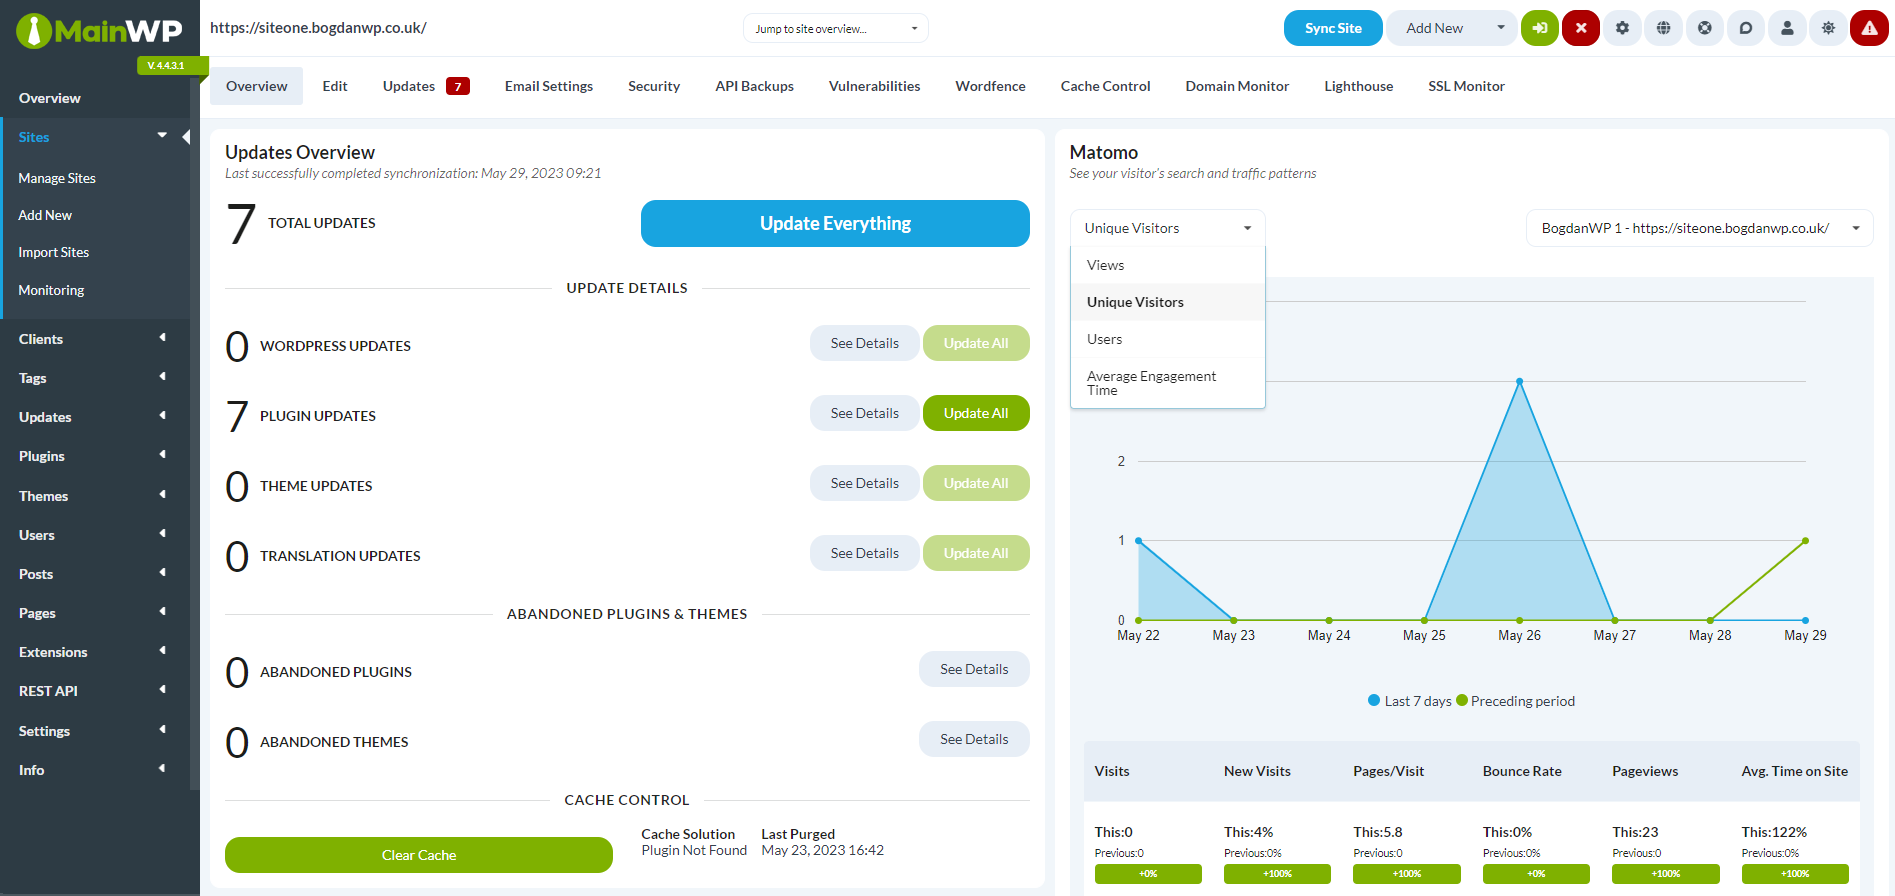Toggle the Preceding period legend marker
Image resolution: width=1895 pixels, height=896 pixels.
click(x=1462, y=700)
